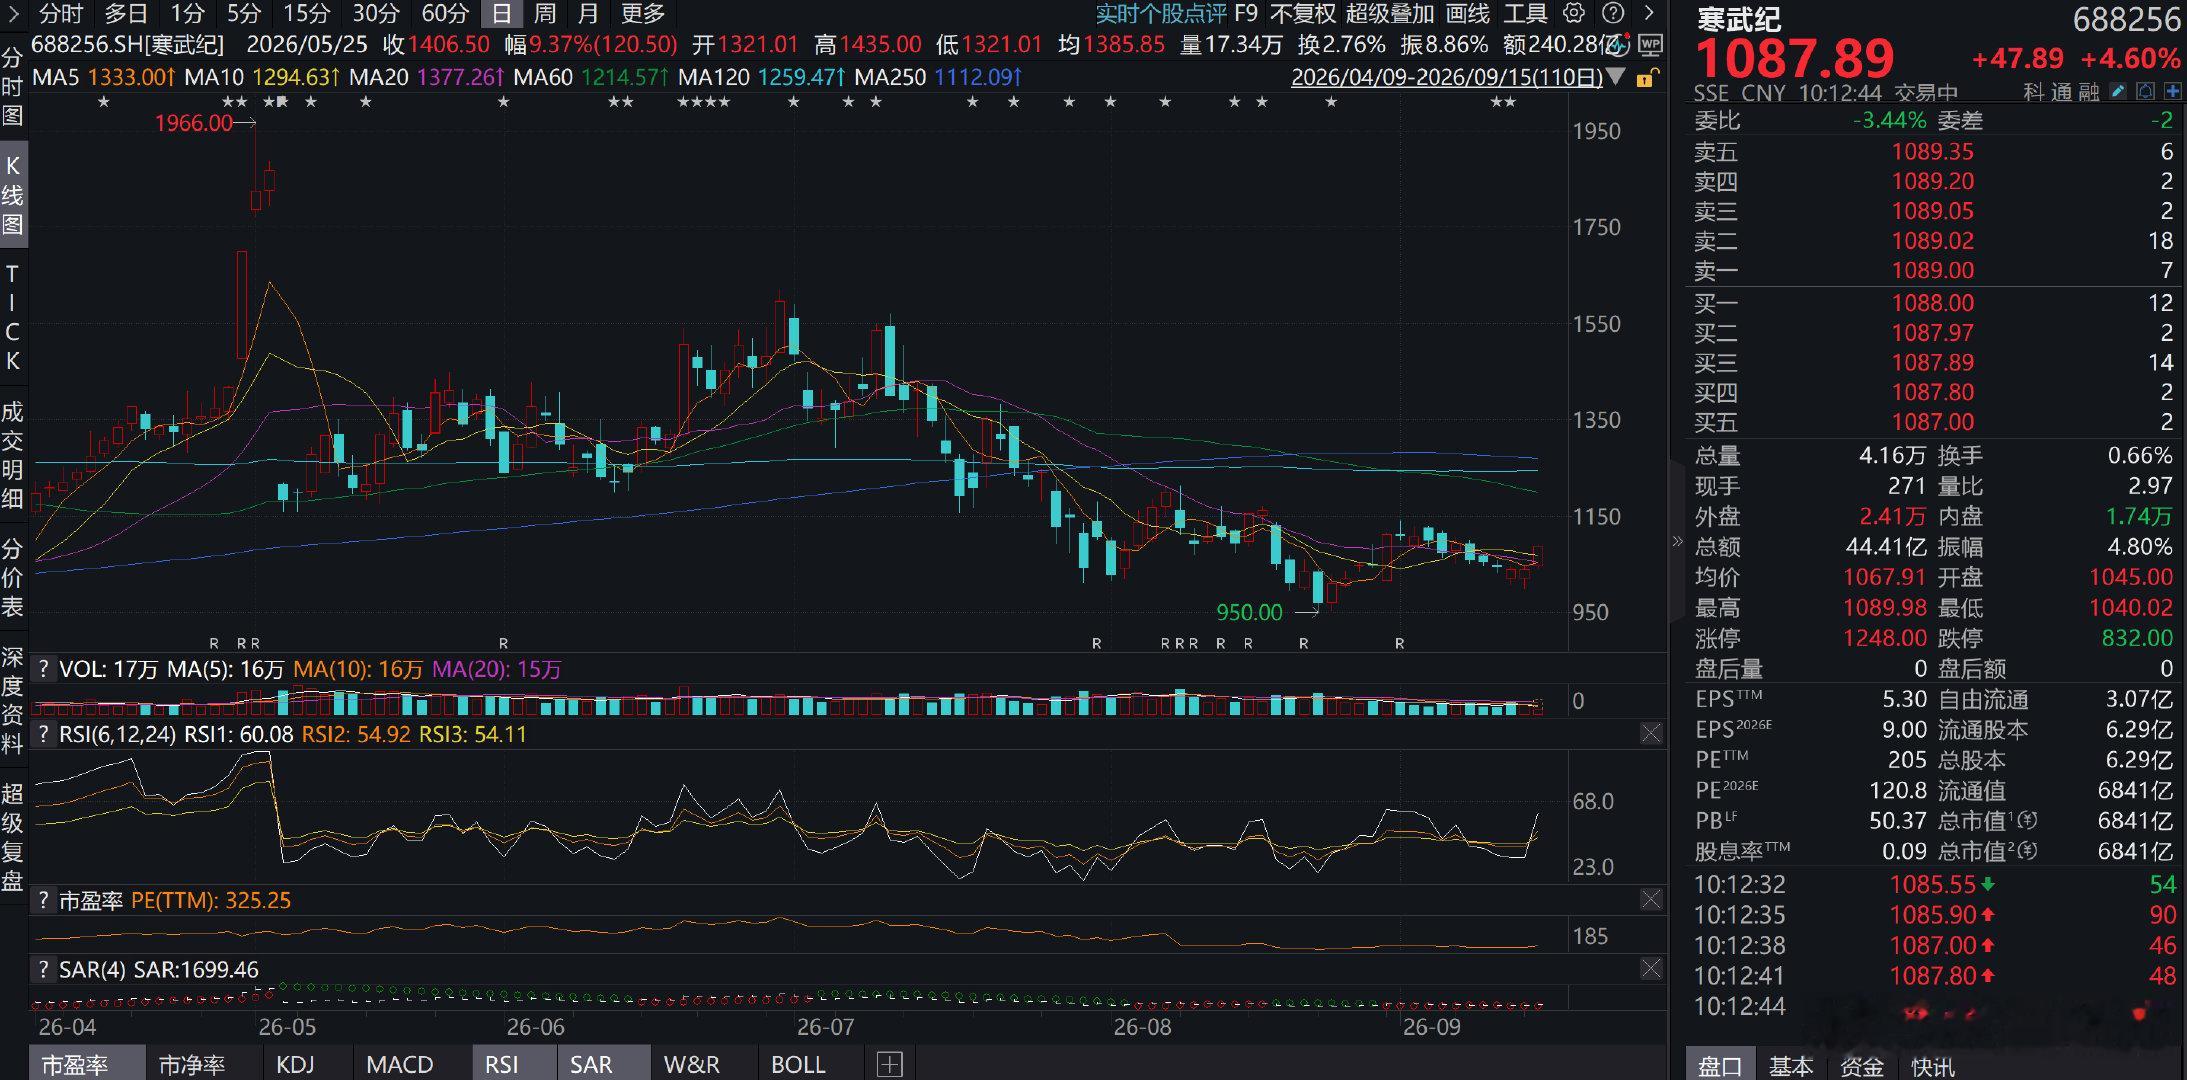Click the F9 button
Image resolution: width=2187 pixels, height=1080 pixels.
coord(1246,14)
